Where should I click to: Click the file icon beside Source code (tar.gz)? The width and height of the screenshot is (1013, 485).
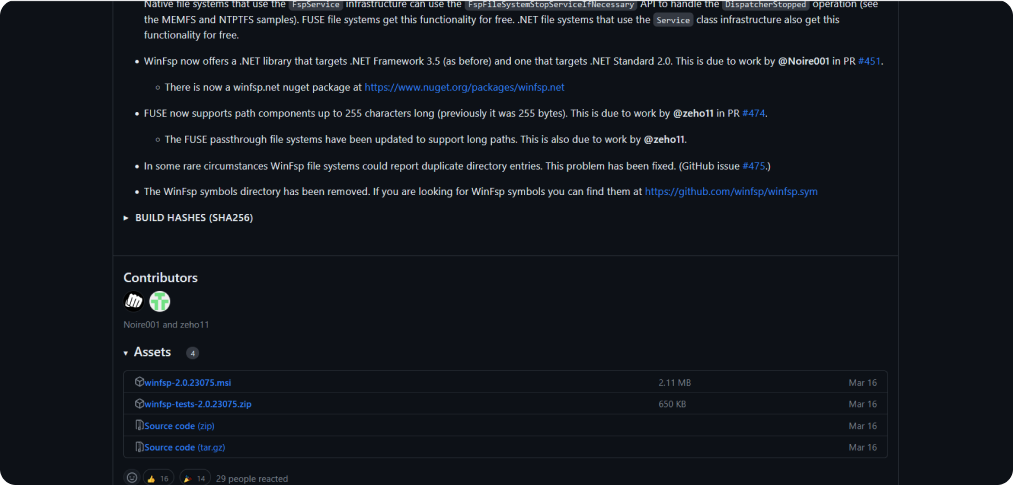[x=139, y=447]
